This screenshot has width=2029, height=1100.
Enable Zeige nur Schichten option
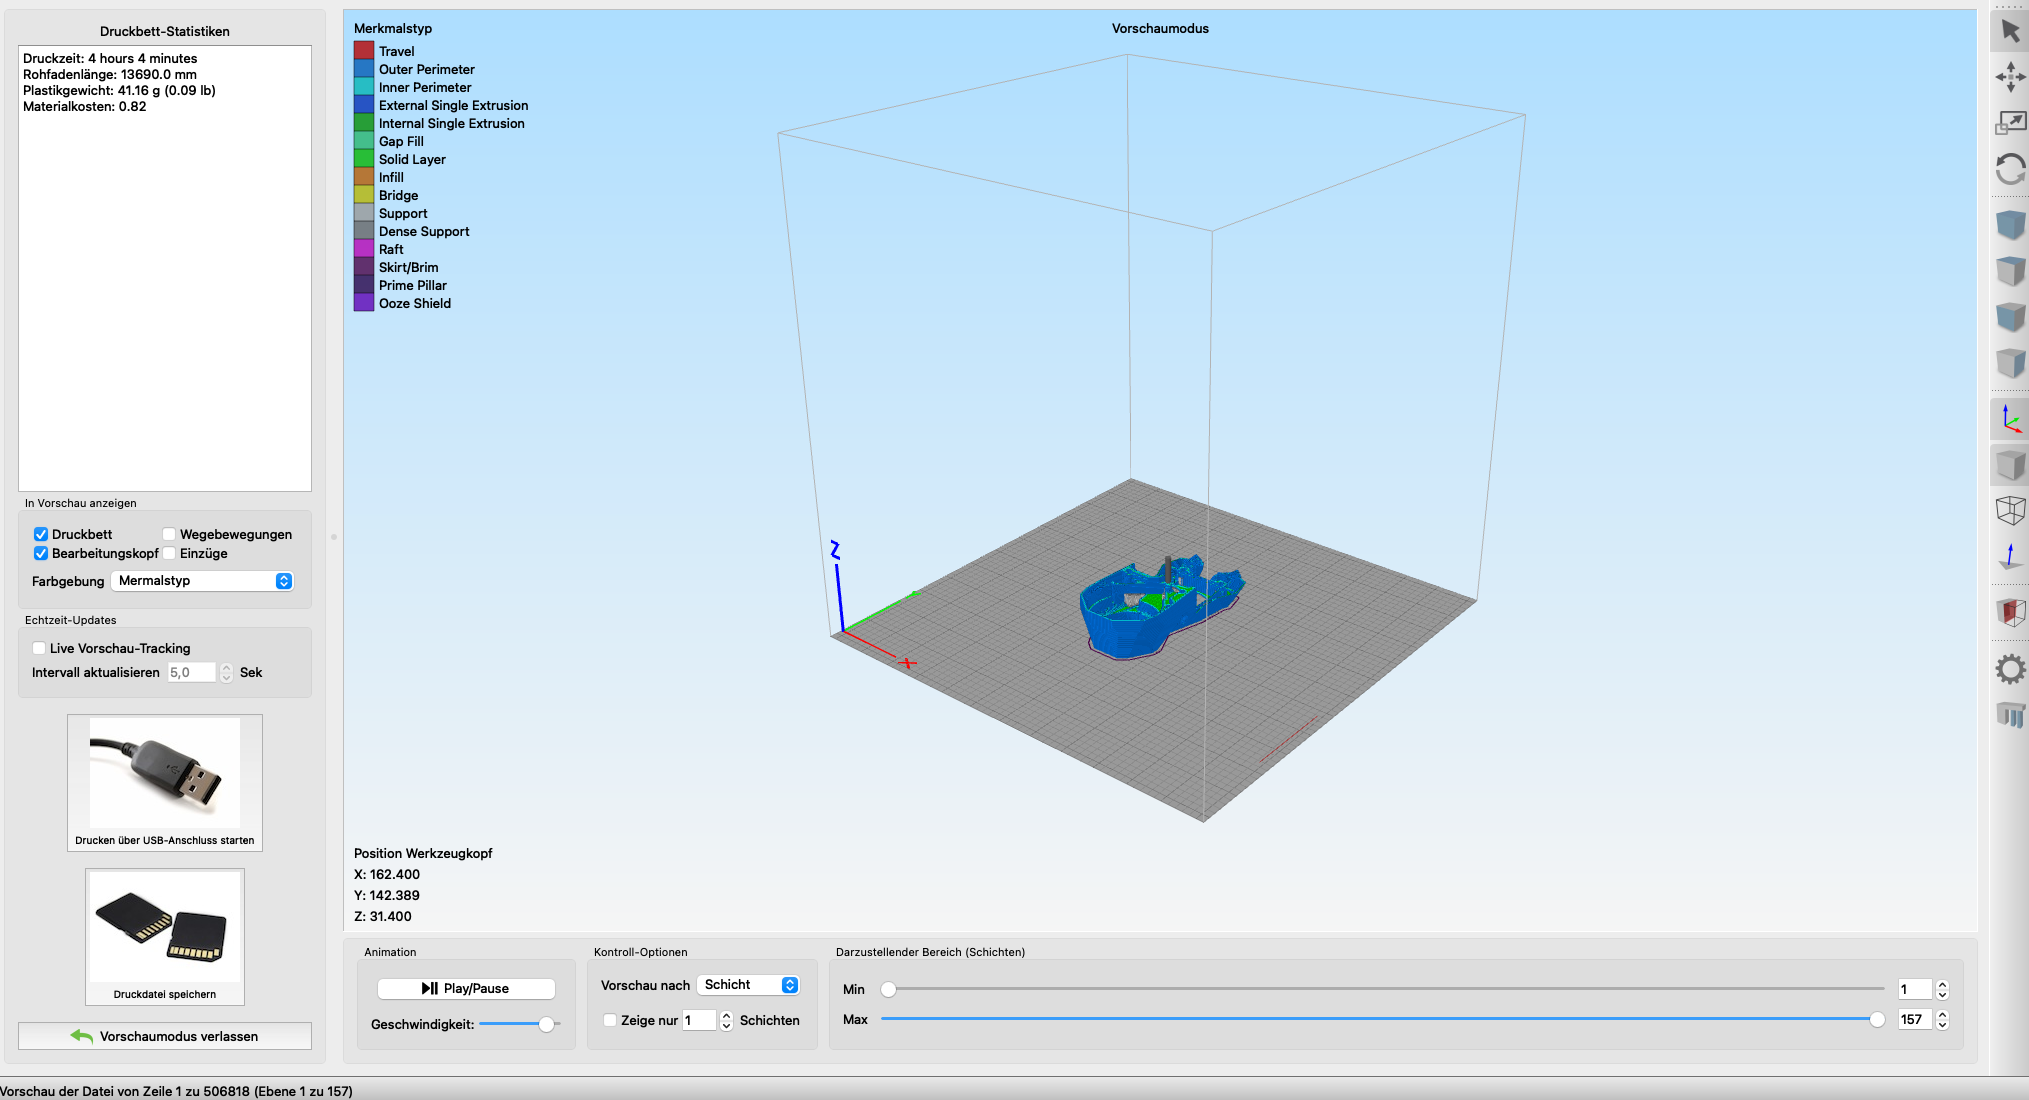click(611, 1020)
